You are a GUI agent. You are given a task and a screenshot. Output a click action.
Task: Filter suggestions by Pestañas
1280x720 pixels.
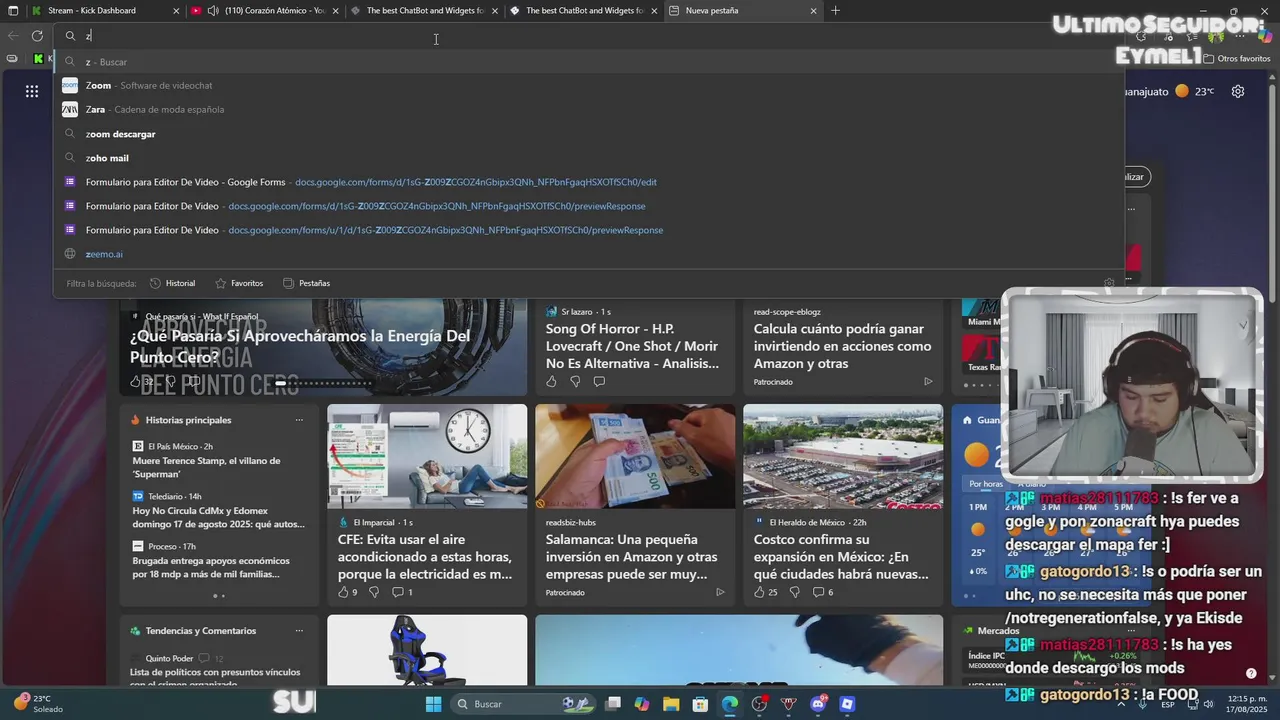click(x=306, y=283)
